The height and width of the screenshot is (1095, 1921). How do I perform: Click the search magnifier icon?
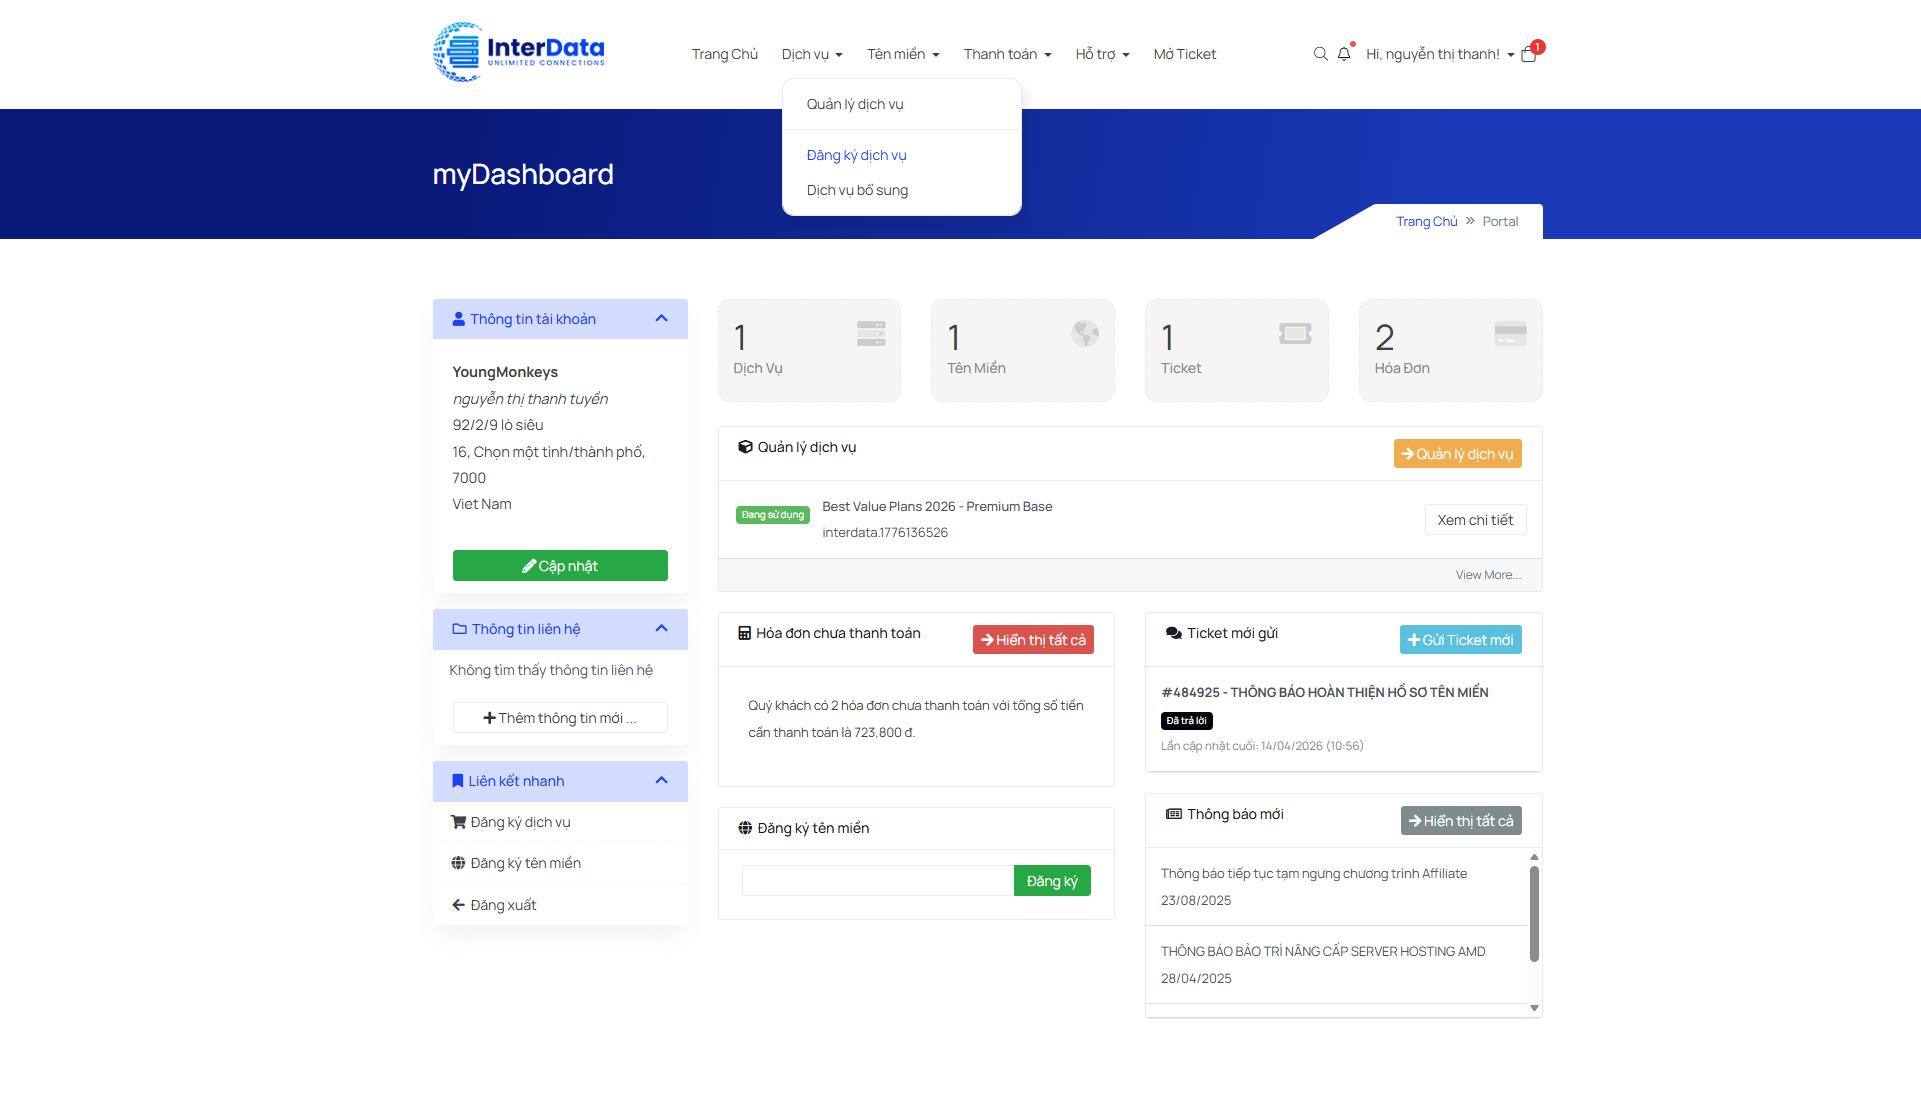[x=1320, y=54]
